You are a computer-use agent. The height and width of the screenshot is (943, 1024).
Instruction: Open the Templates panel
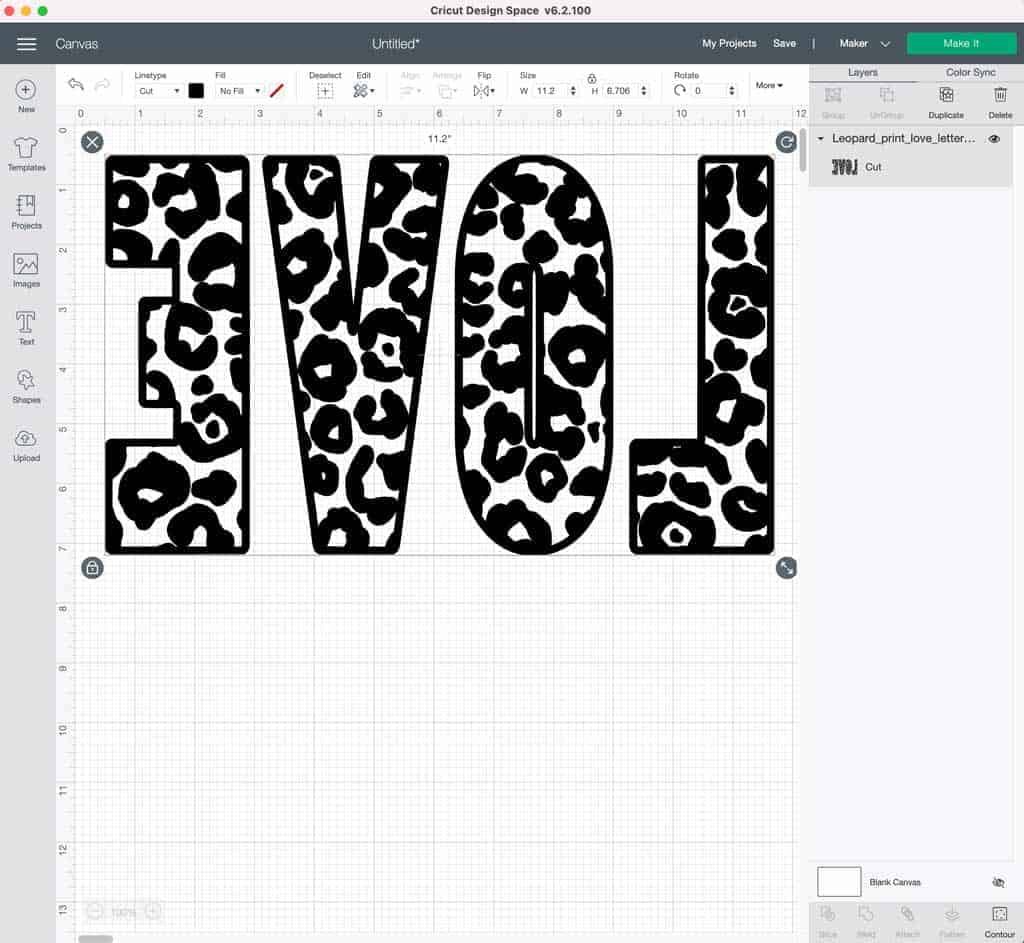(x=26, y=154)
